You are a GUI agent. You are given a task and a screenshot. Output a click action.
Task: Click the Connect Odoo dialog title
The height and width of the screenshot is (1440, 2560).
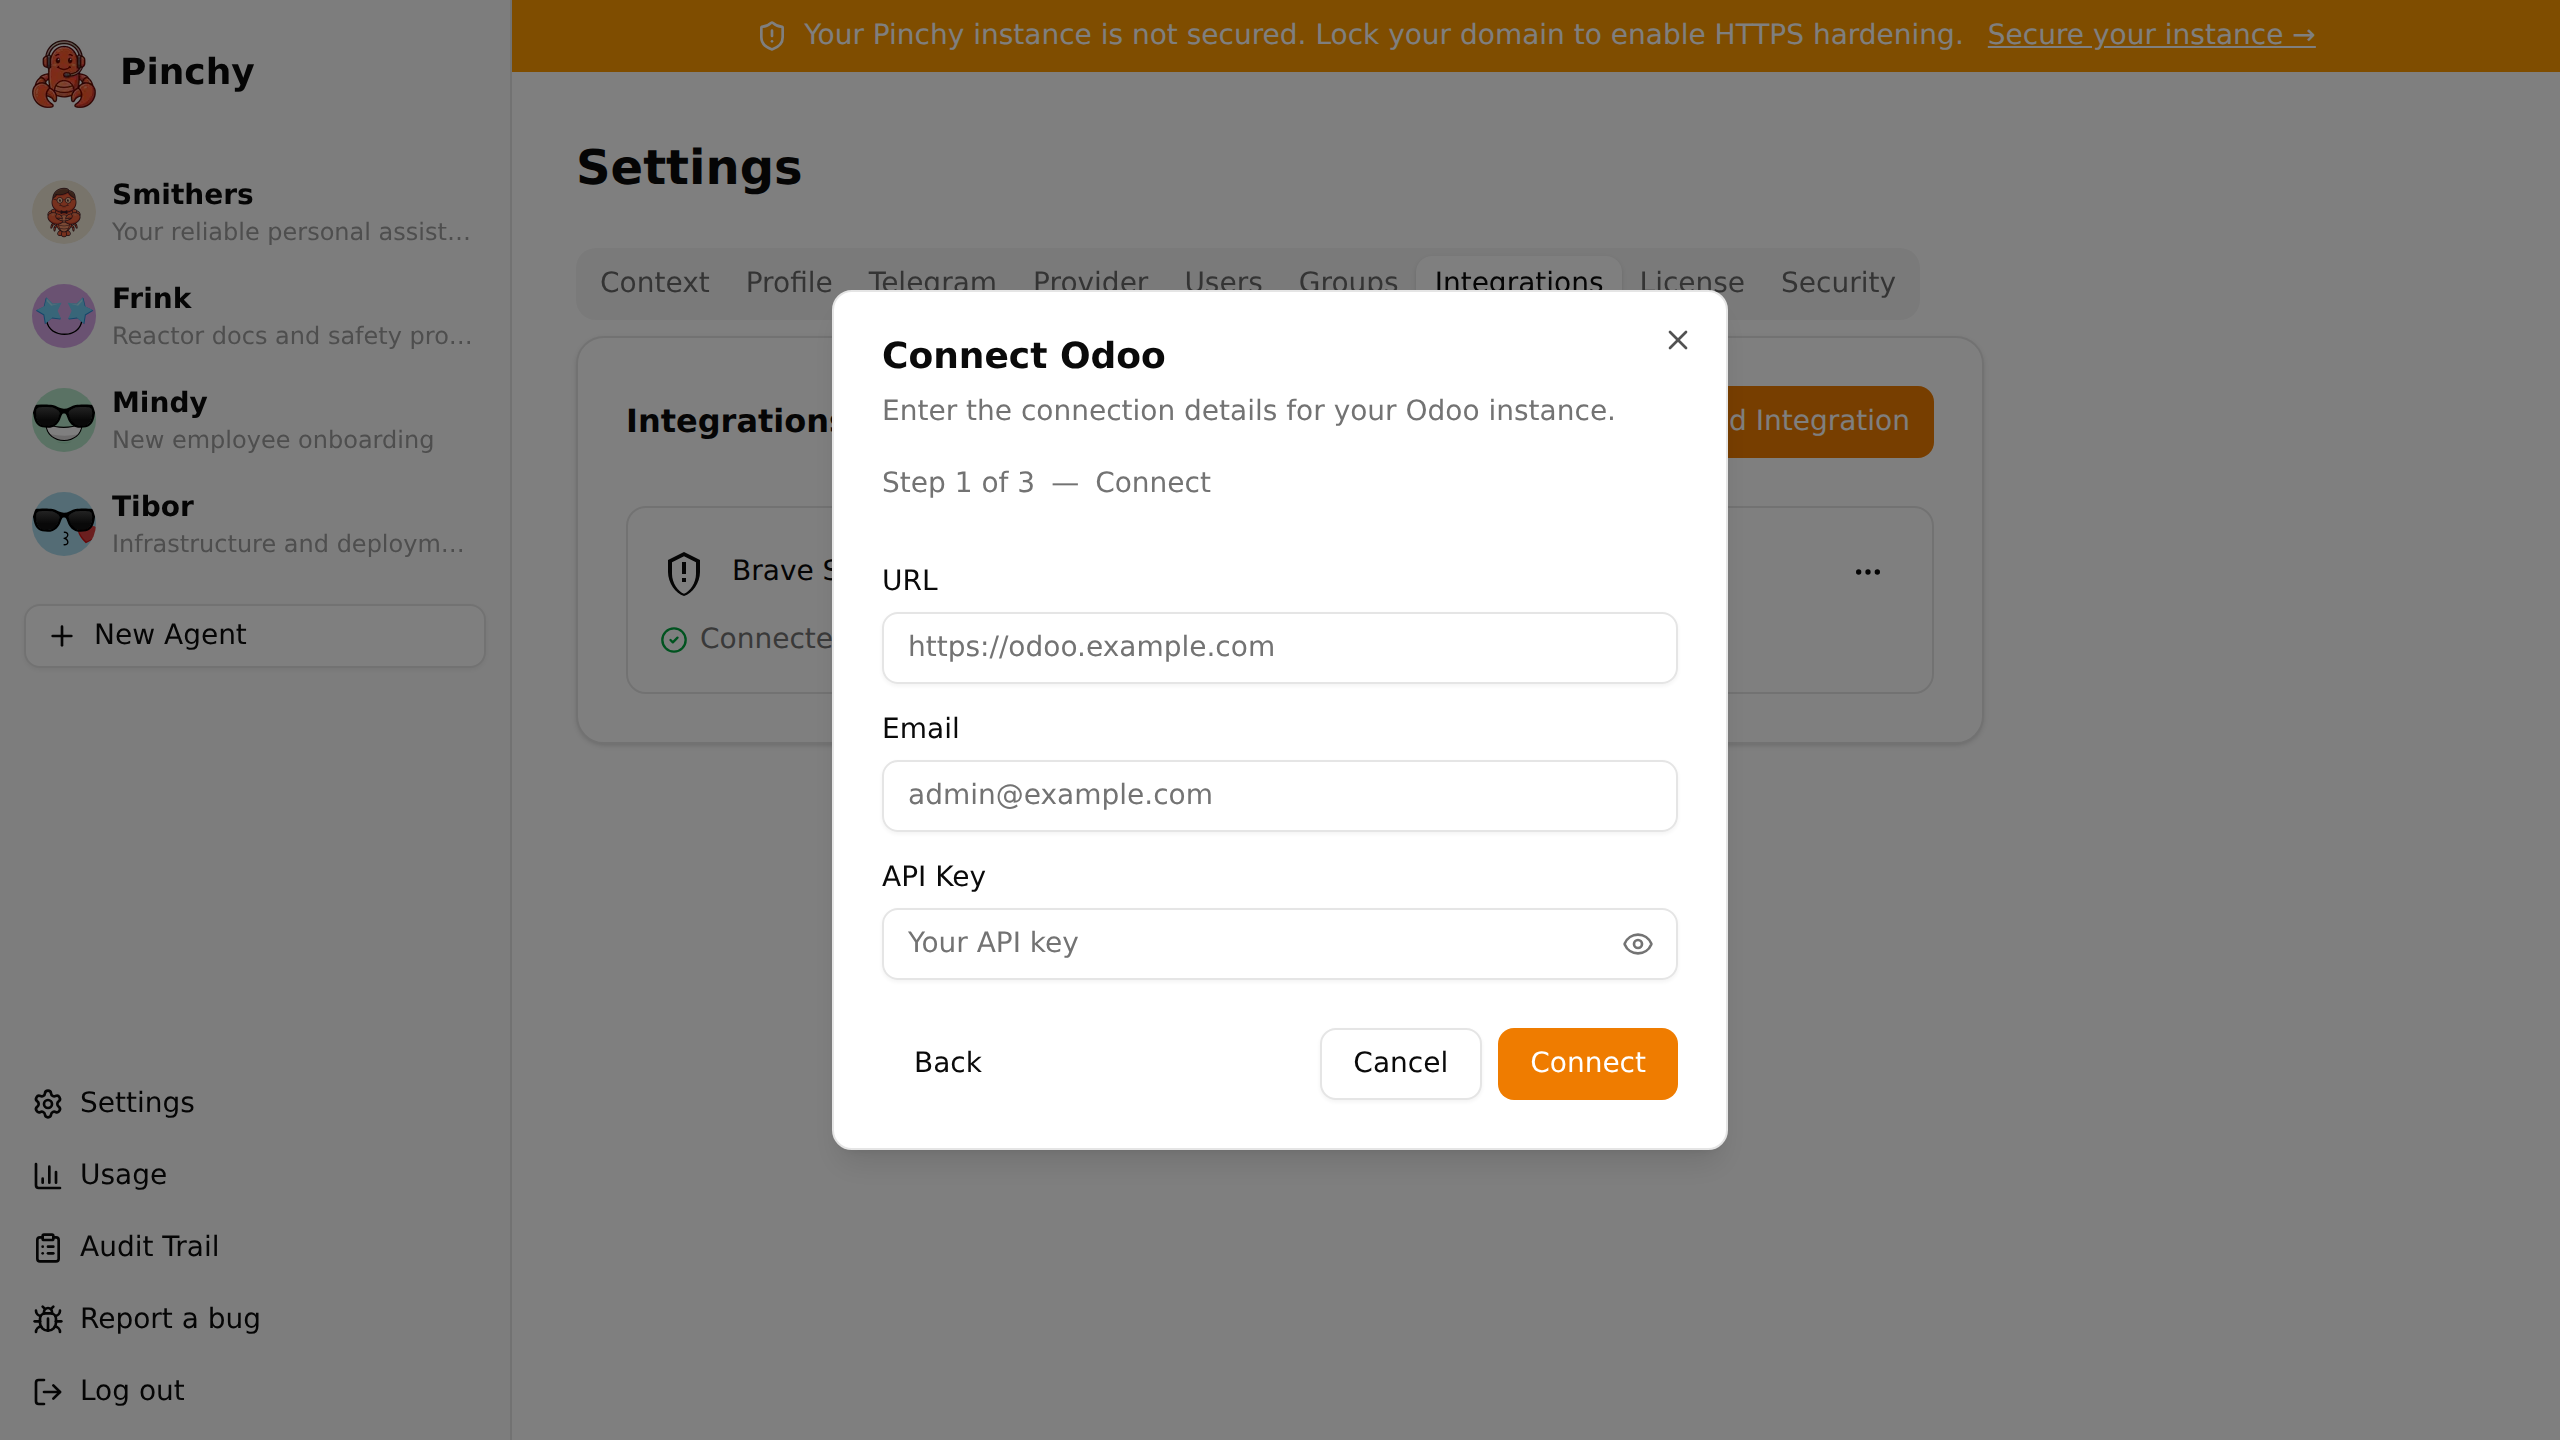pyautogui.click(x=1024, y=356)
